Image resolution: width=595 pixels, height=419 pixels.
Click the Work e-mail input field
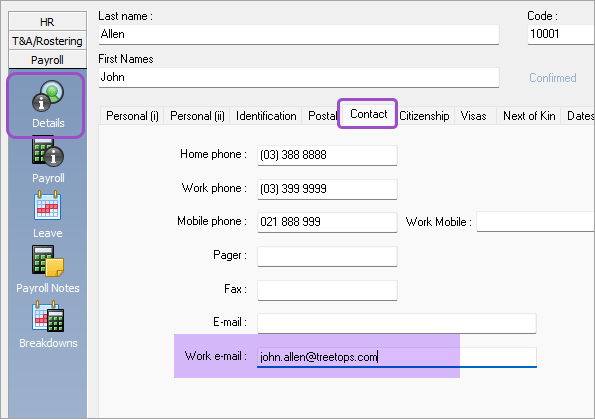397,357
